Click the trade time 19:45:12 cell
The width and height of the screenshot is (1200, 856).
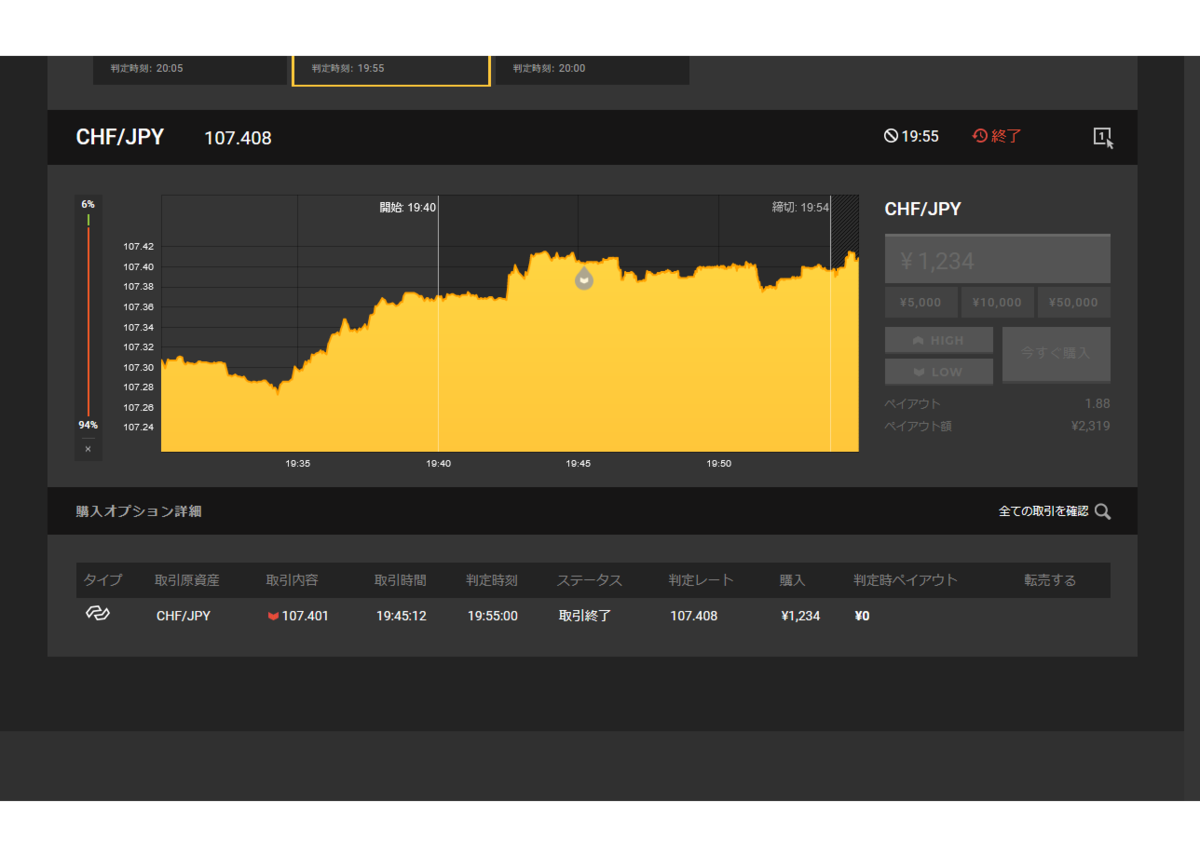401,616
